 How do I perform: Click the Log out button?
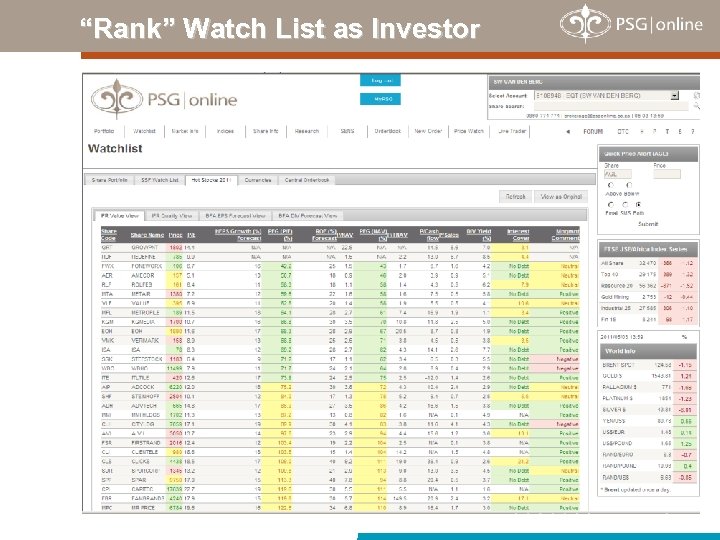(x=380, y=80)
